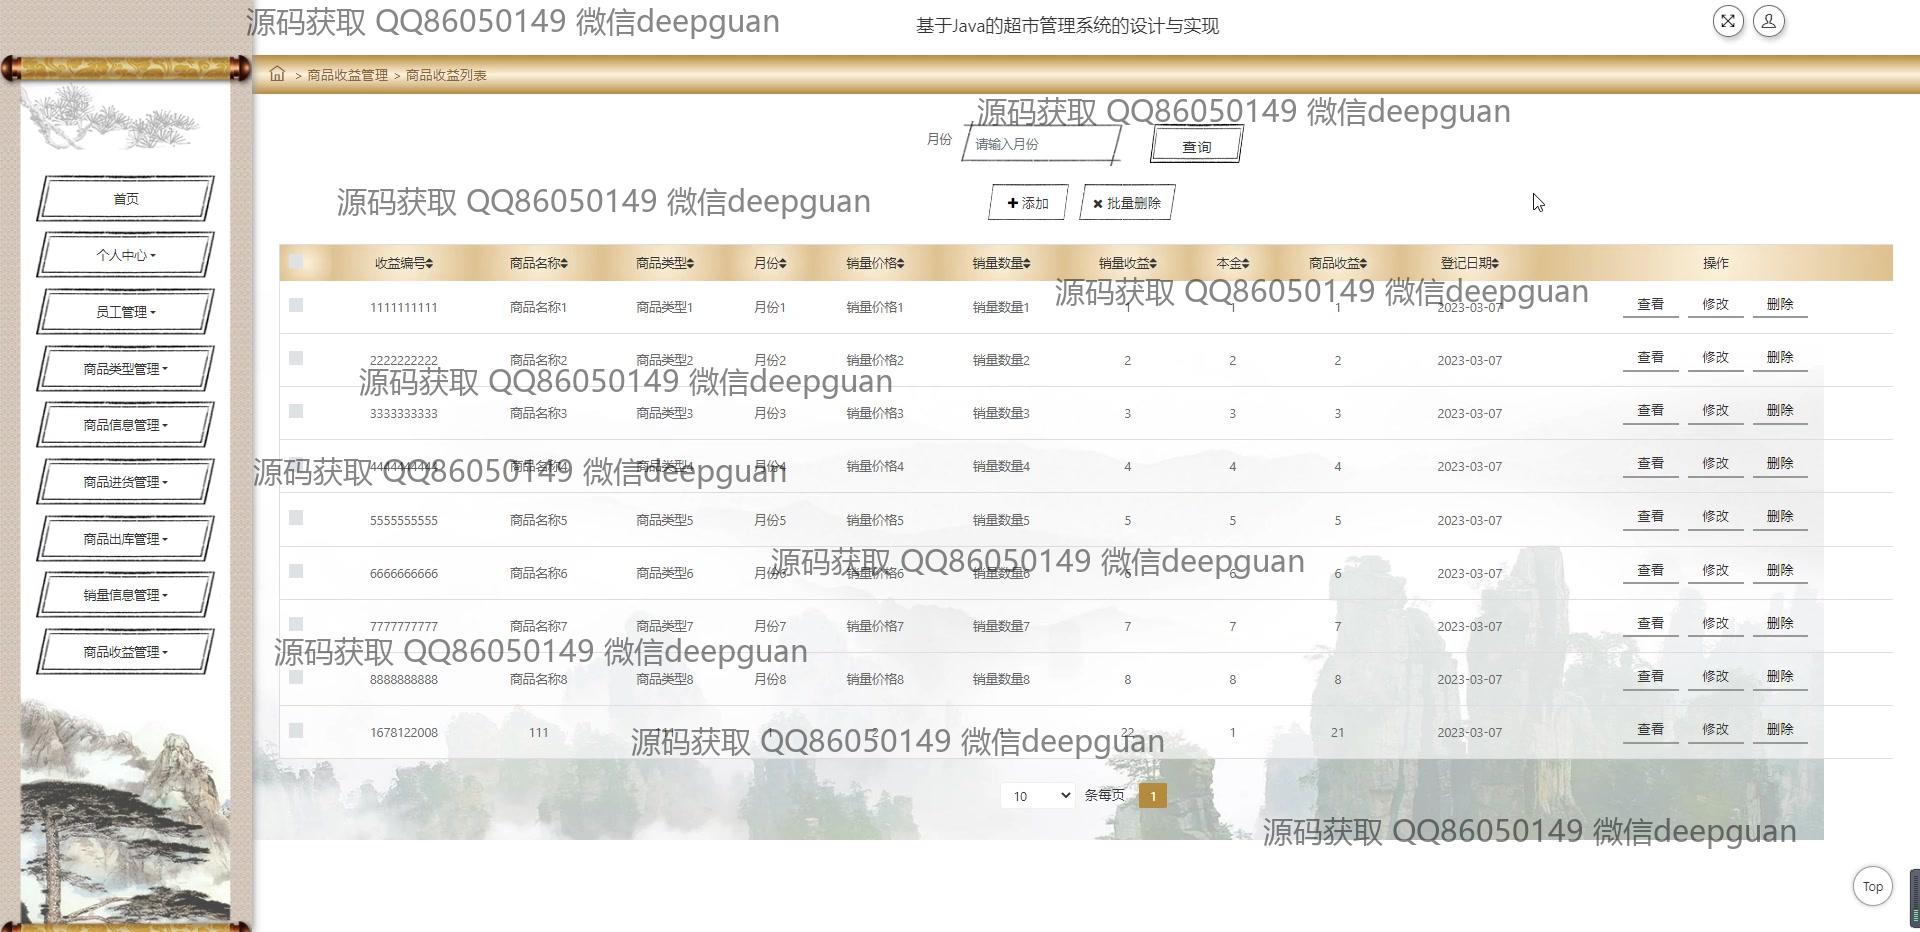Open the per-page count dropdown showing 10
The image size is (1920, 932).
[1037, 795]
